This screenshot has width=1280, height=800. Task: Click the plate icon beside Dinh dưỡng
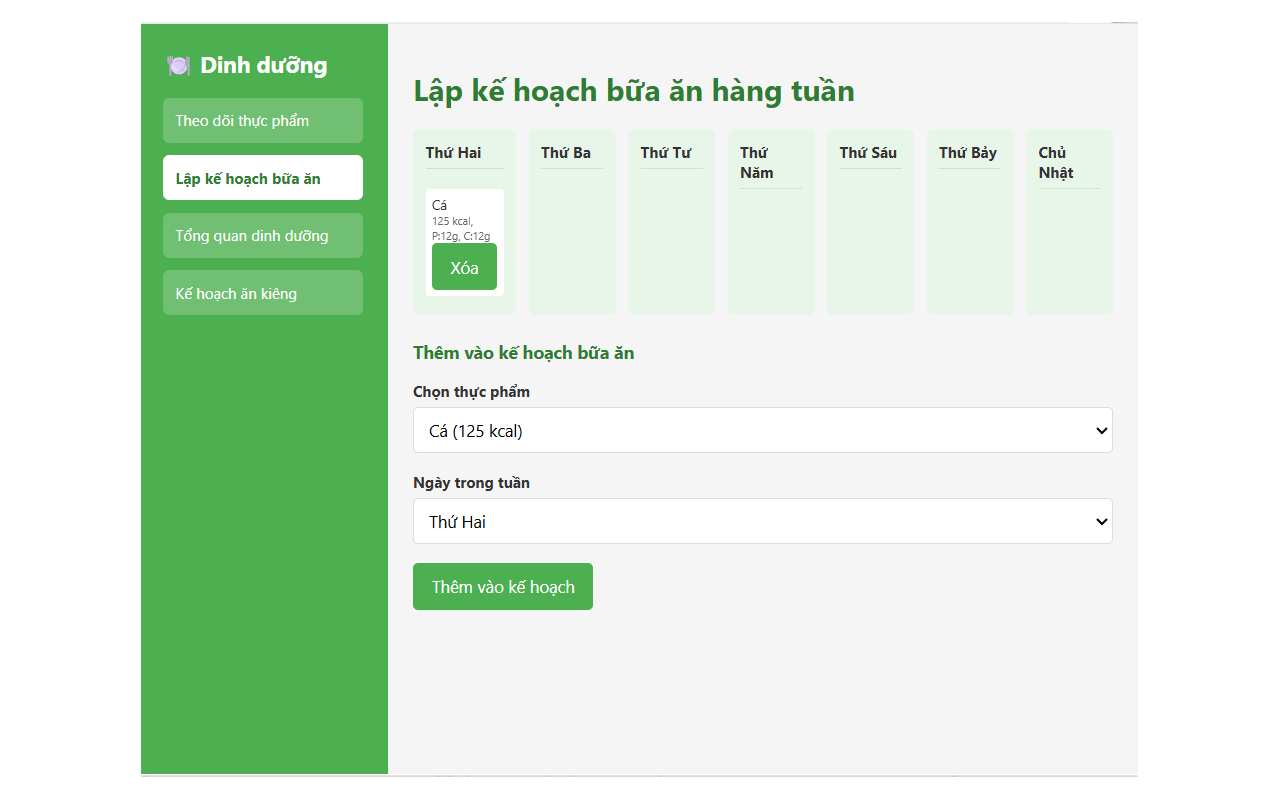tap(178, 66)
